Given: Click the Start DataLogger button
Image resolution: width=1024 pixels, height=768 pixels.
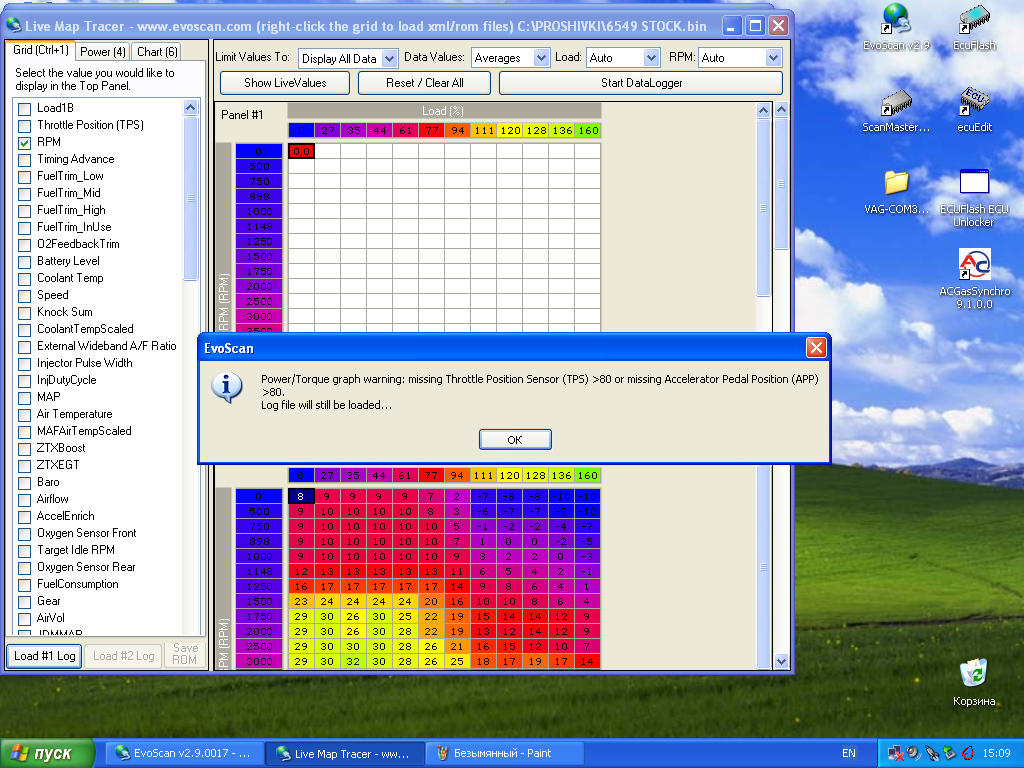Looking at the screenshot, I should 640,83.
